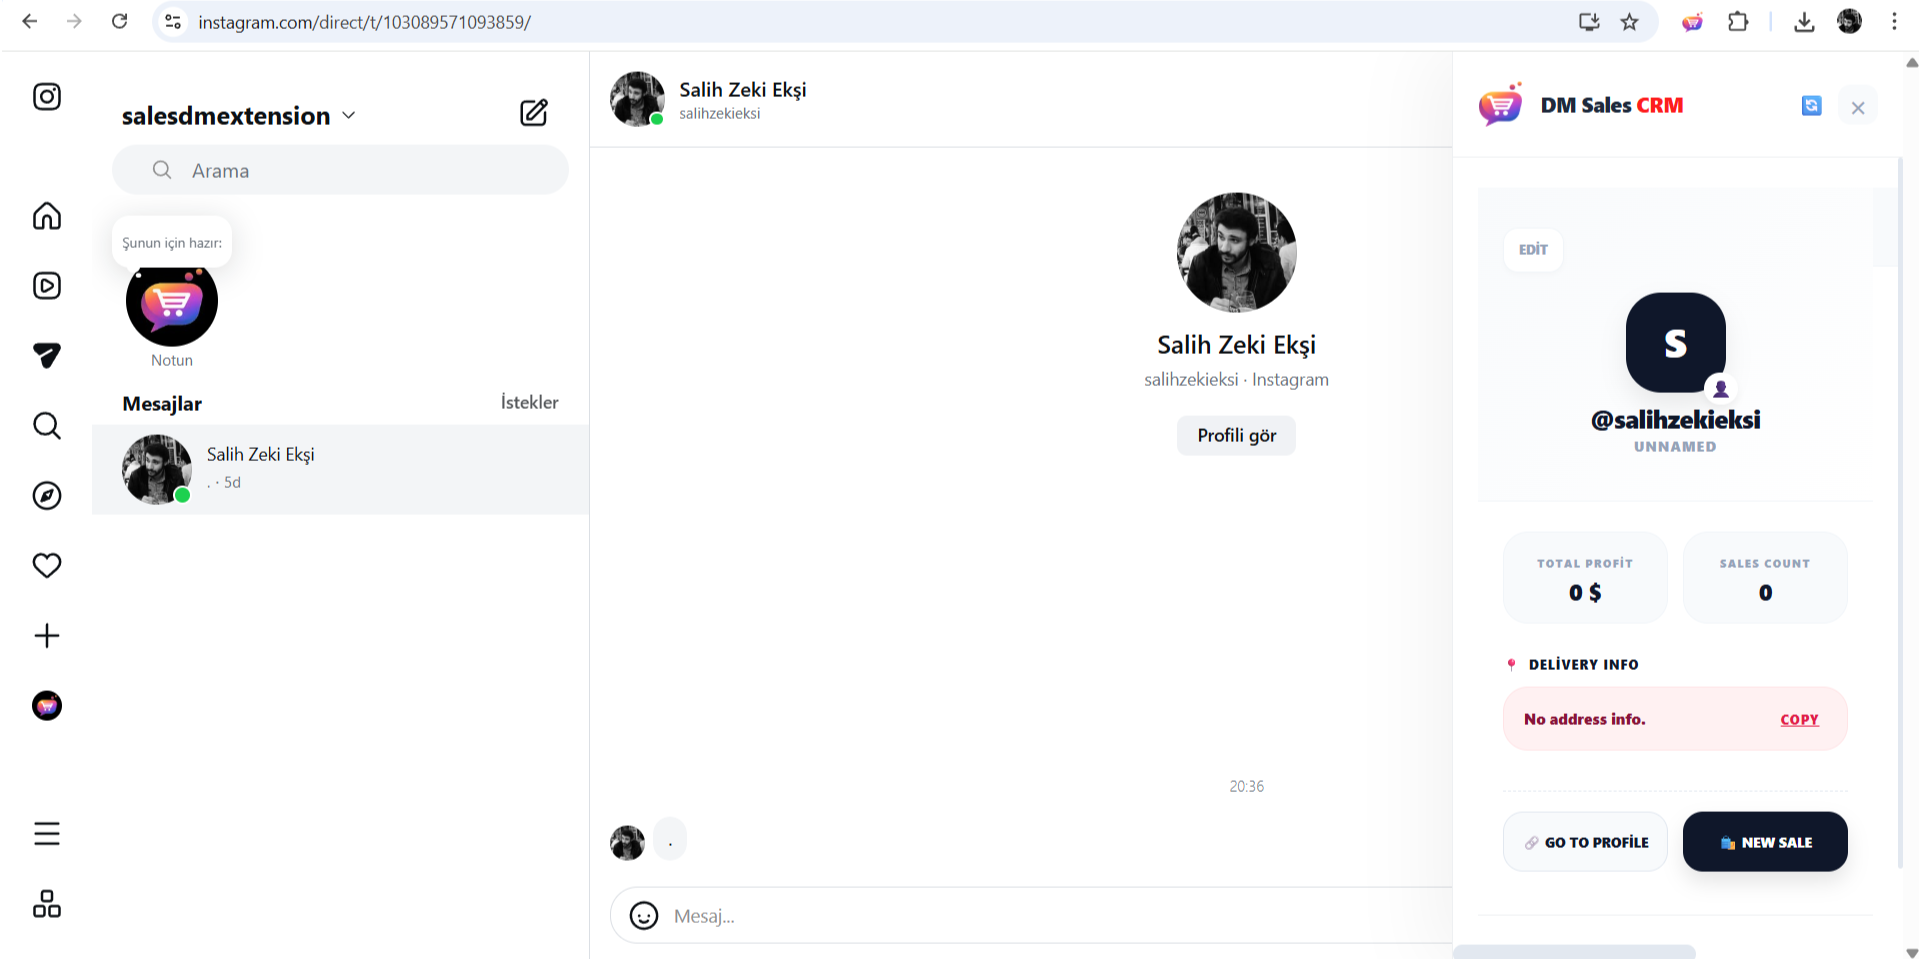
Task: Open the sidebar search magnifier icon
Action: (47, 426)
